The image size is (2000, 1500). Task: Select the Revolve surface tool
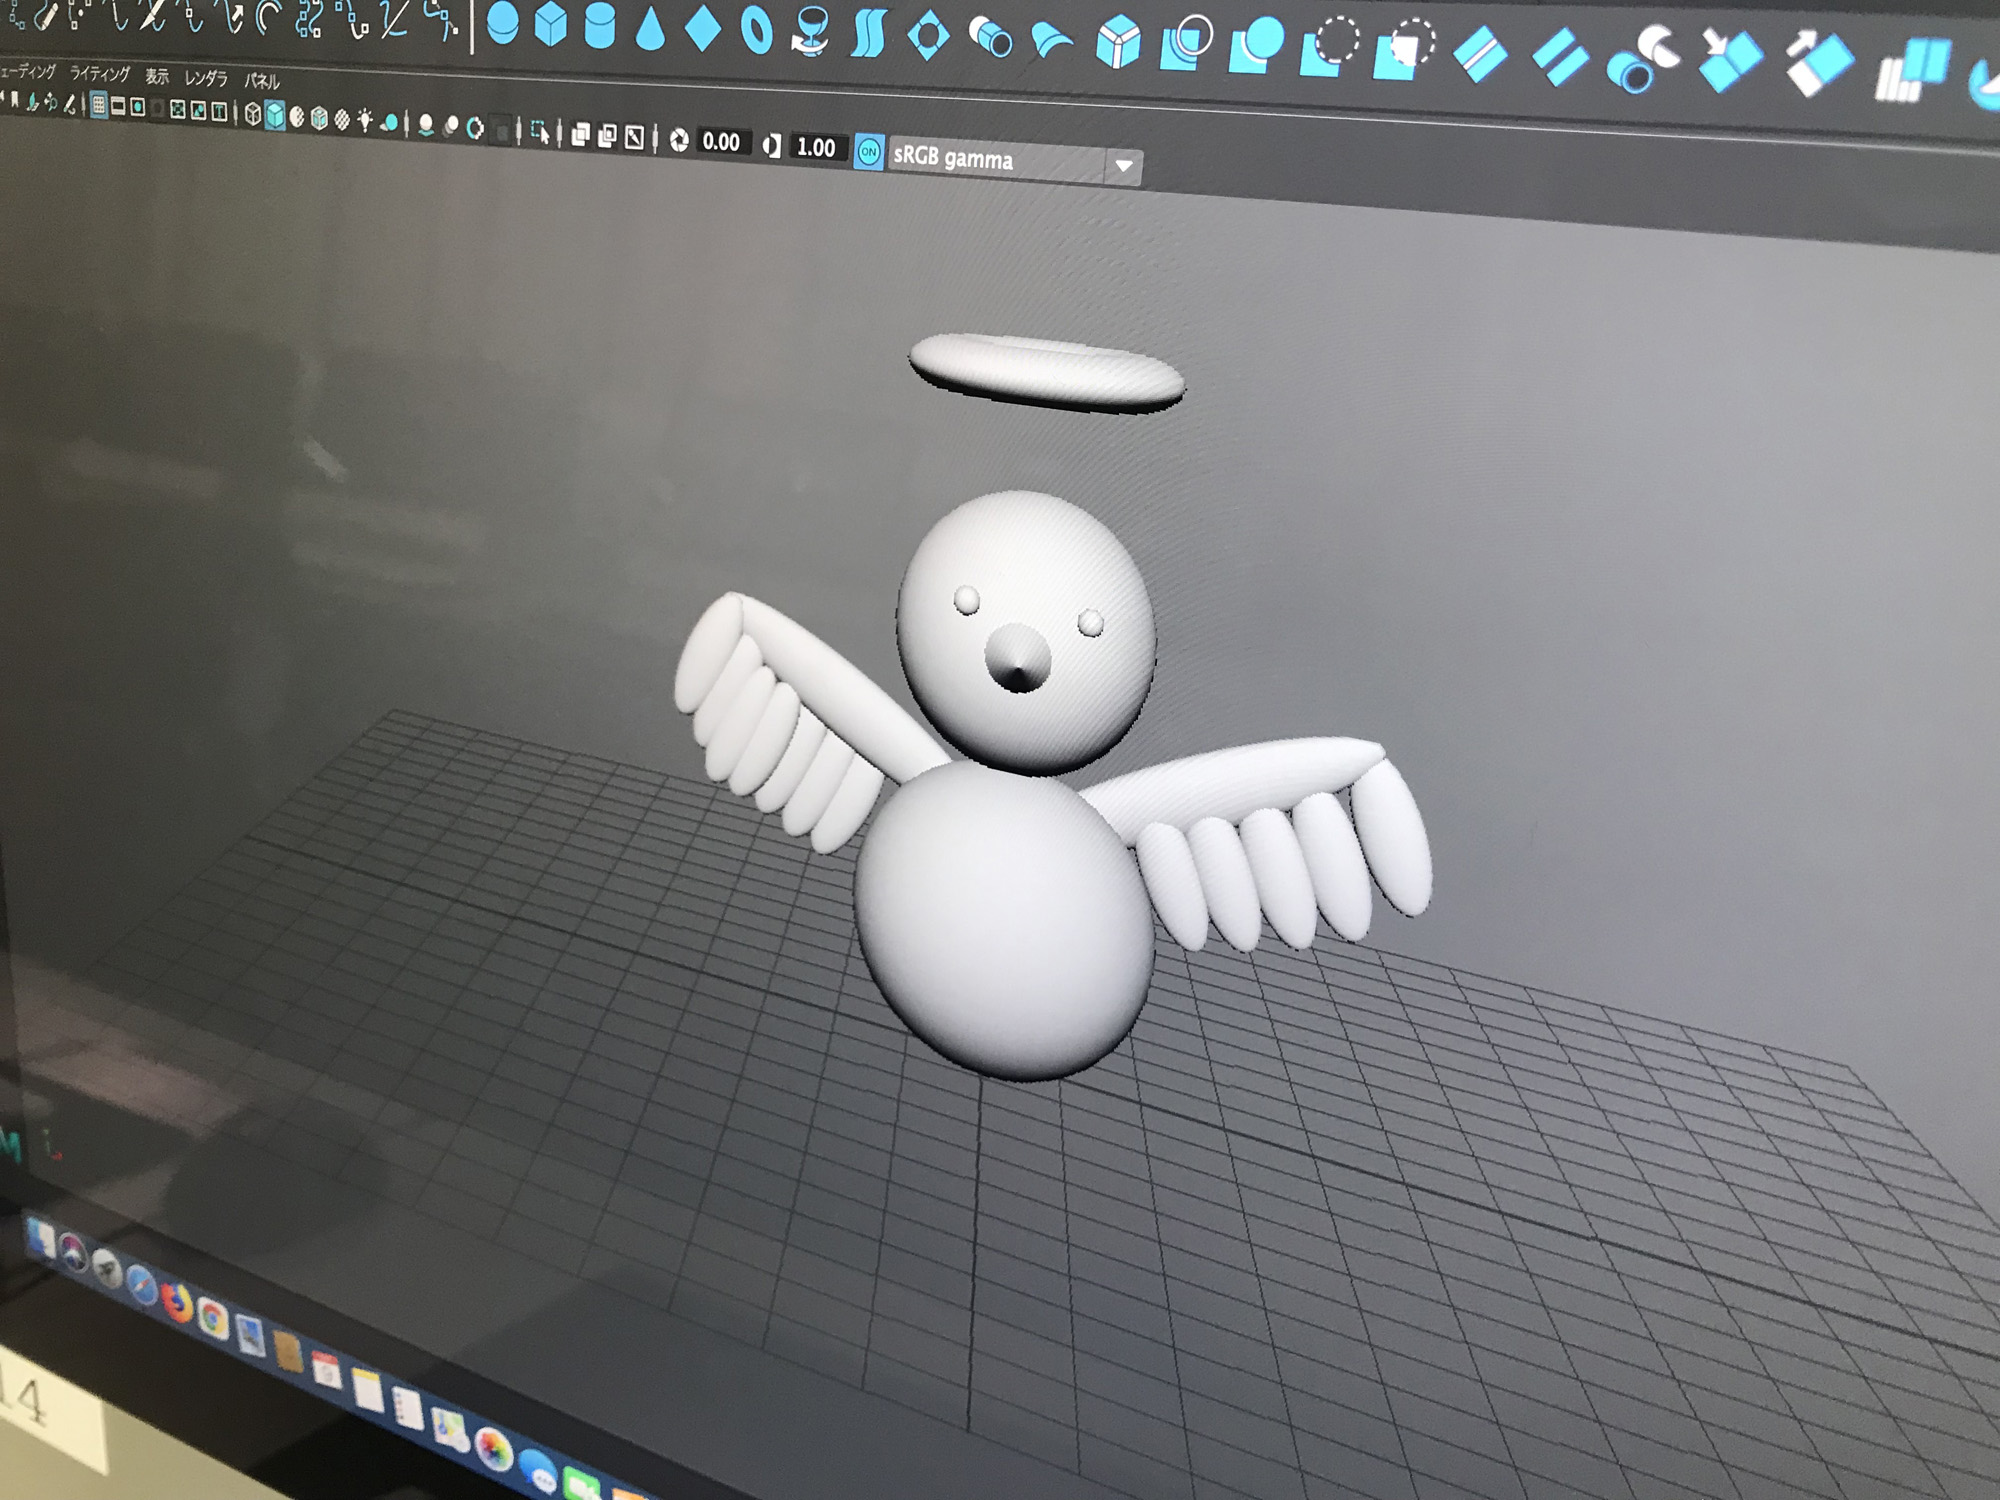809,33
